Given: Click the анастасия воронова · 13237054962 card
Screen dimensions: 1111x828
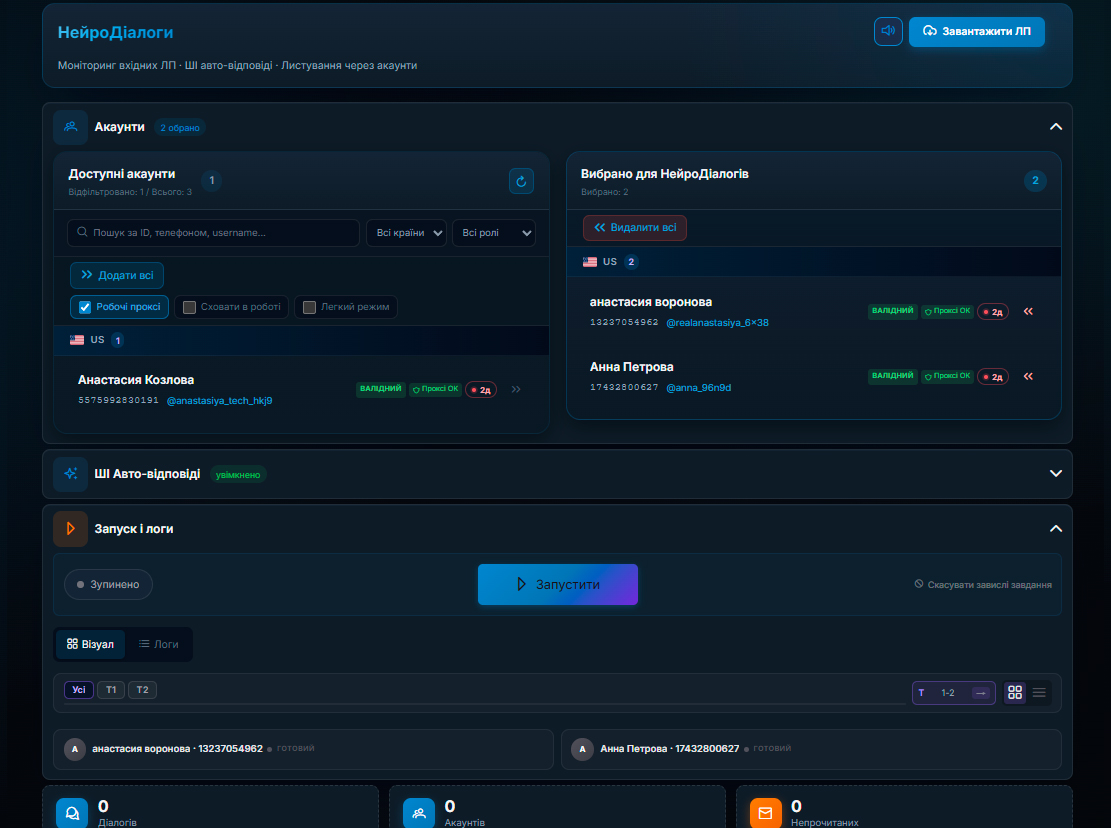Looking at the screenshot, I should 303,749.
